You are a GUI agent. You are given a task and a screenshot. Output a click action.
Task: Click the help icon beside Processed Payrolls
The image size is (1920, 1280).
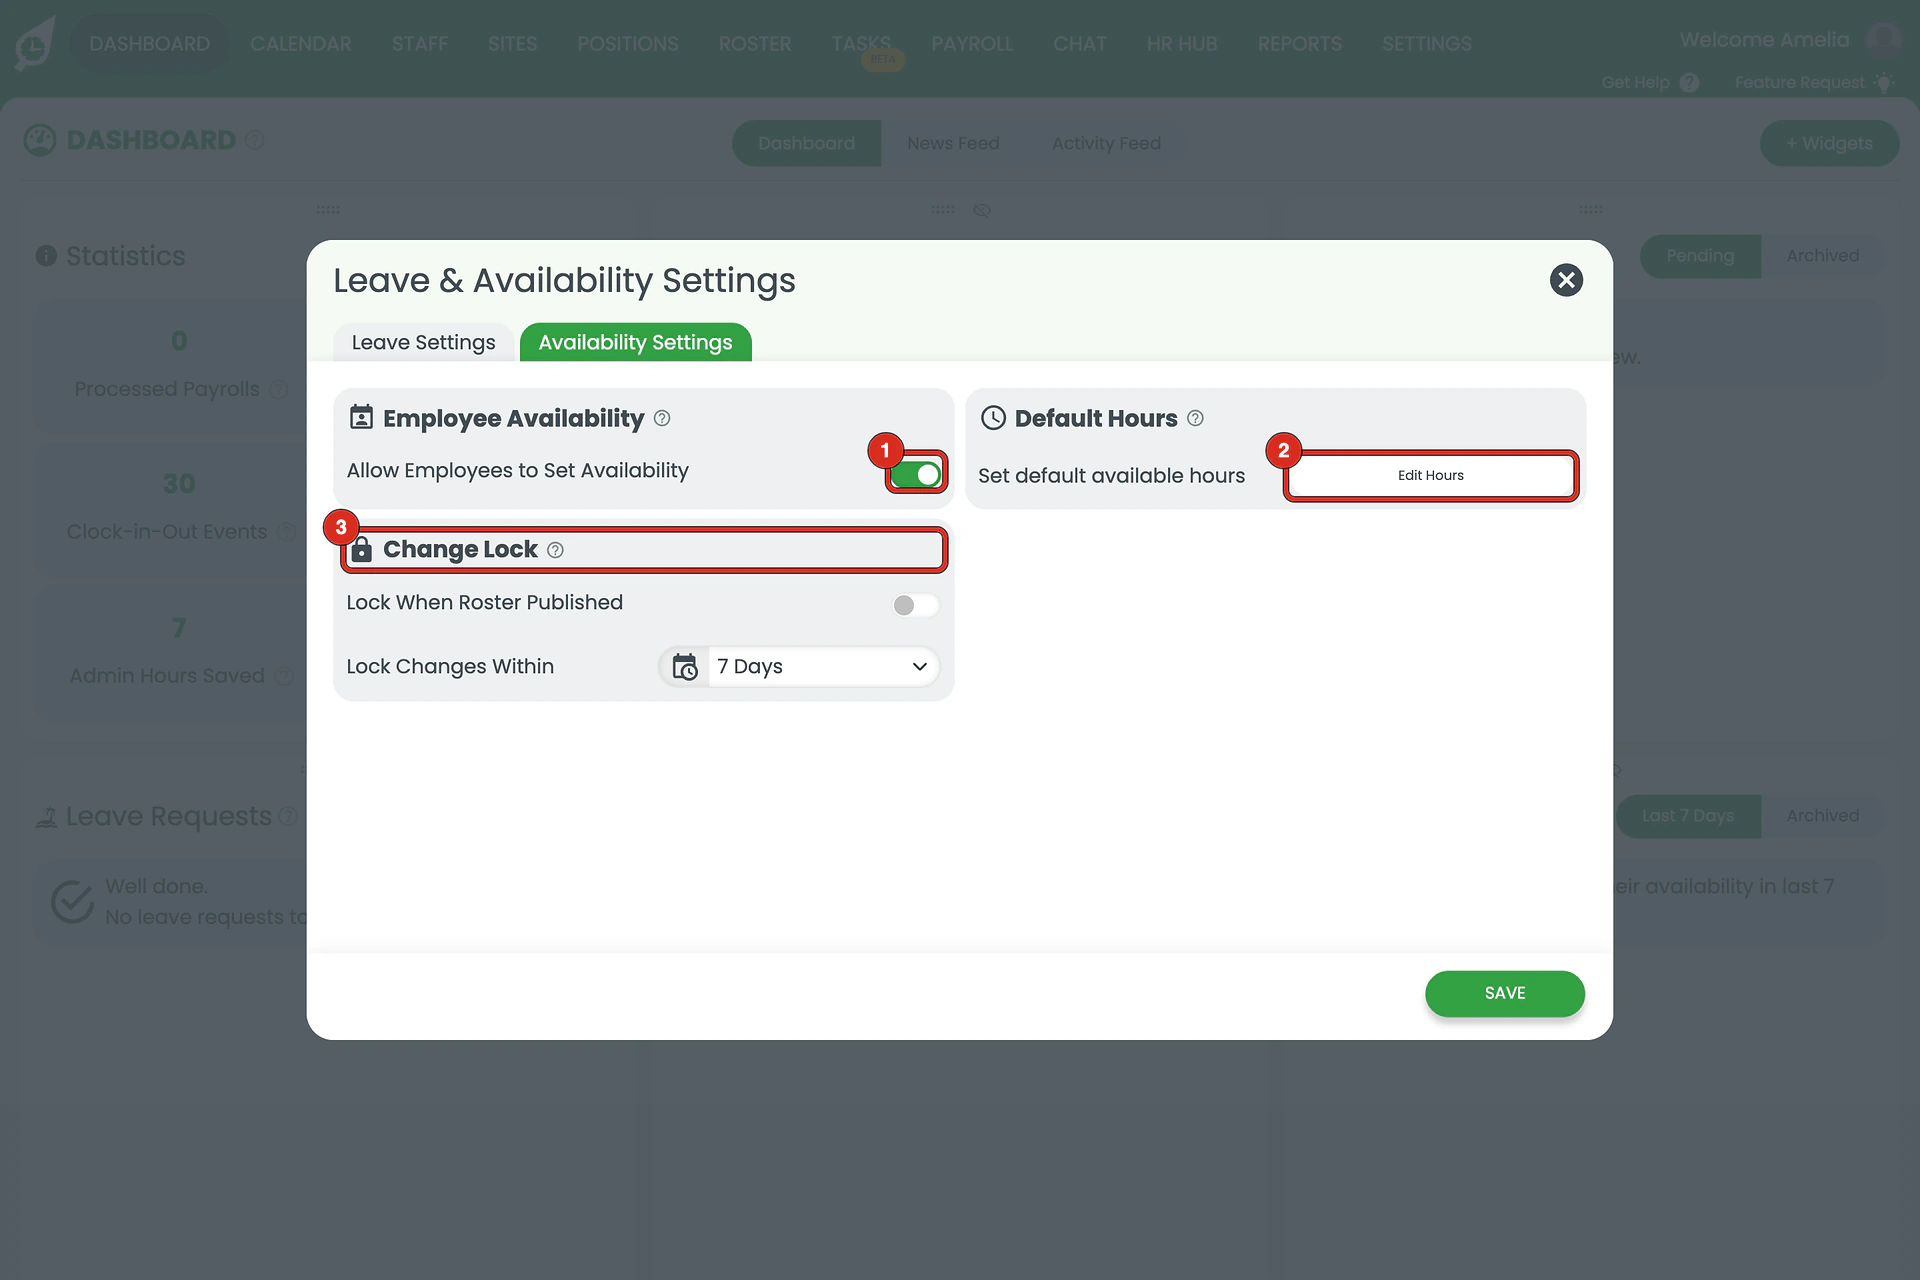pos(279,389)
